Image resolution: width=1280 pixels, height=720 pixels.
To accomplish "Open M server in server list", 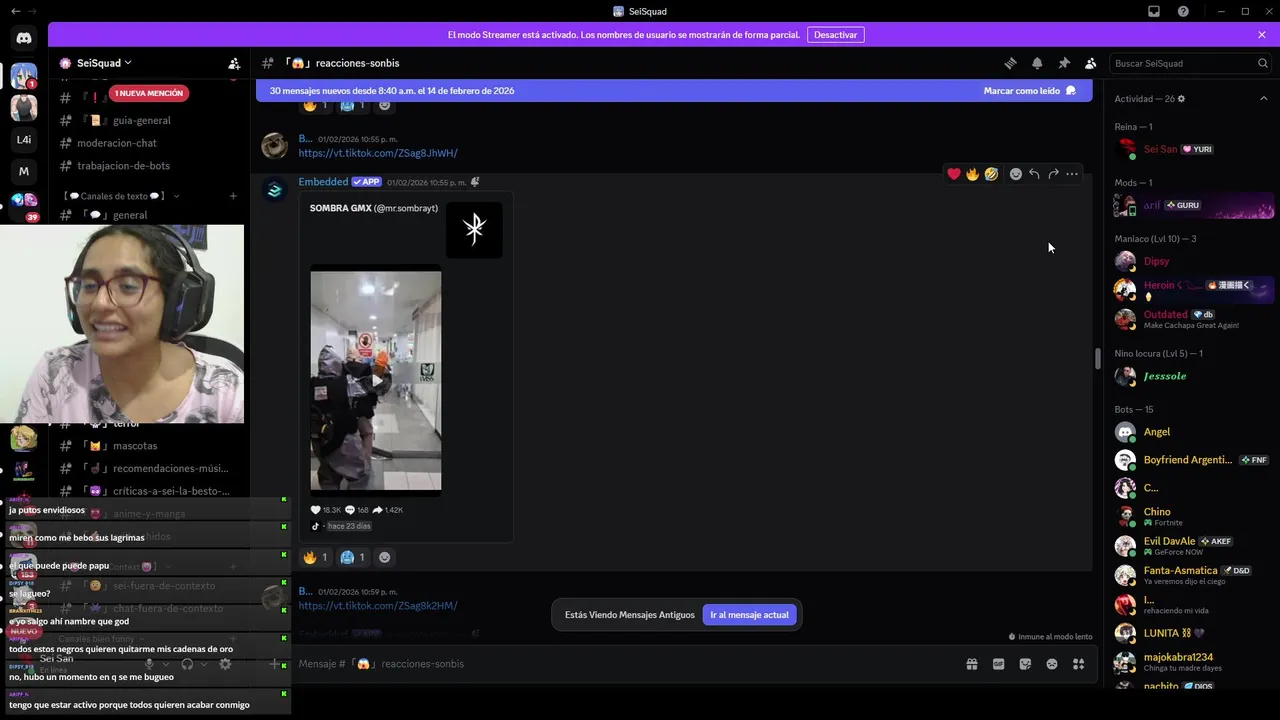I will [x=24, y=171].
